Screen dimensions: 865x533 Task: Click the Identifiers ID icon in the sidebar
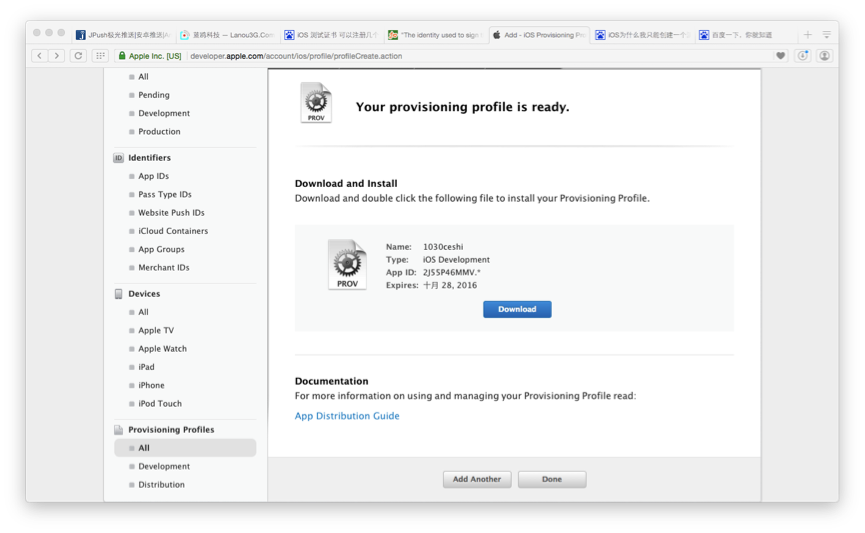pyautogui.click(x=119, y=158)
